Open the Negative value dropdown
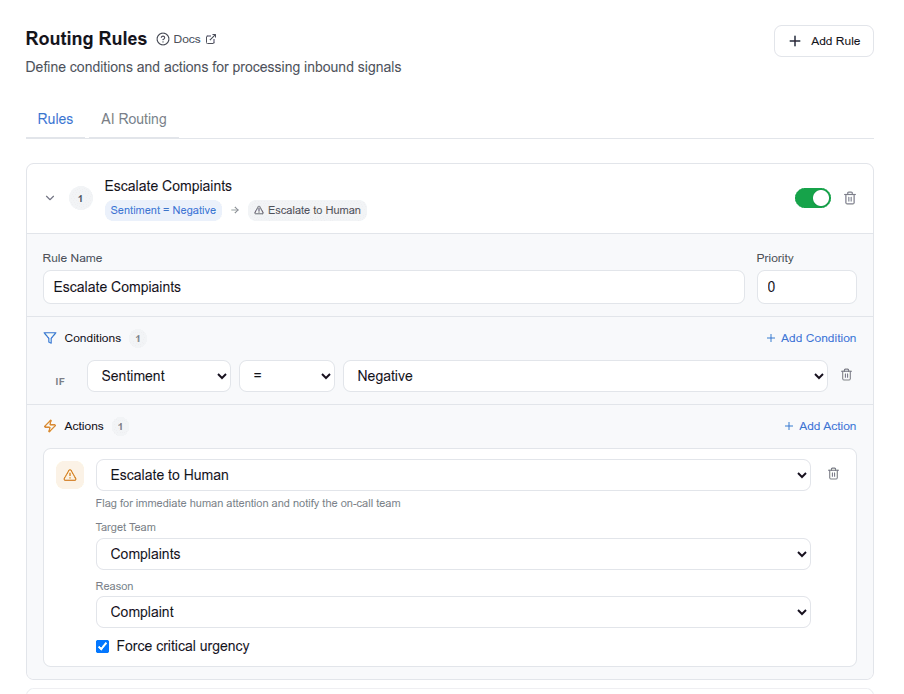This screenshot has width=904, height=694. 584,376
